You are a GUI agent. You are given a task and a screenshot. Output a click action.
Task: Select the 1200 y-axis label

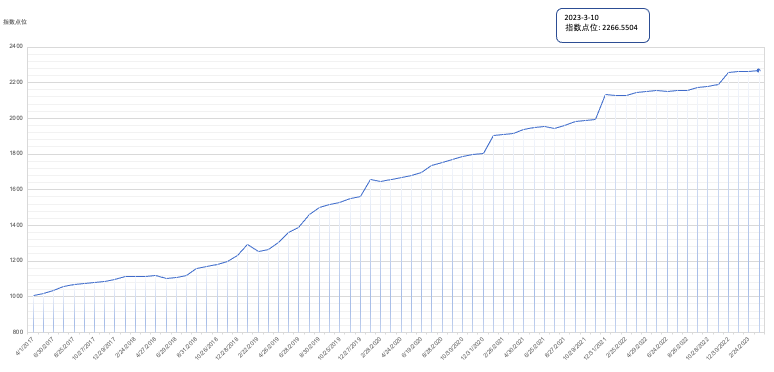pos(16,261)
